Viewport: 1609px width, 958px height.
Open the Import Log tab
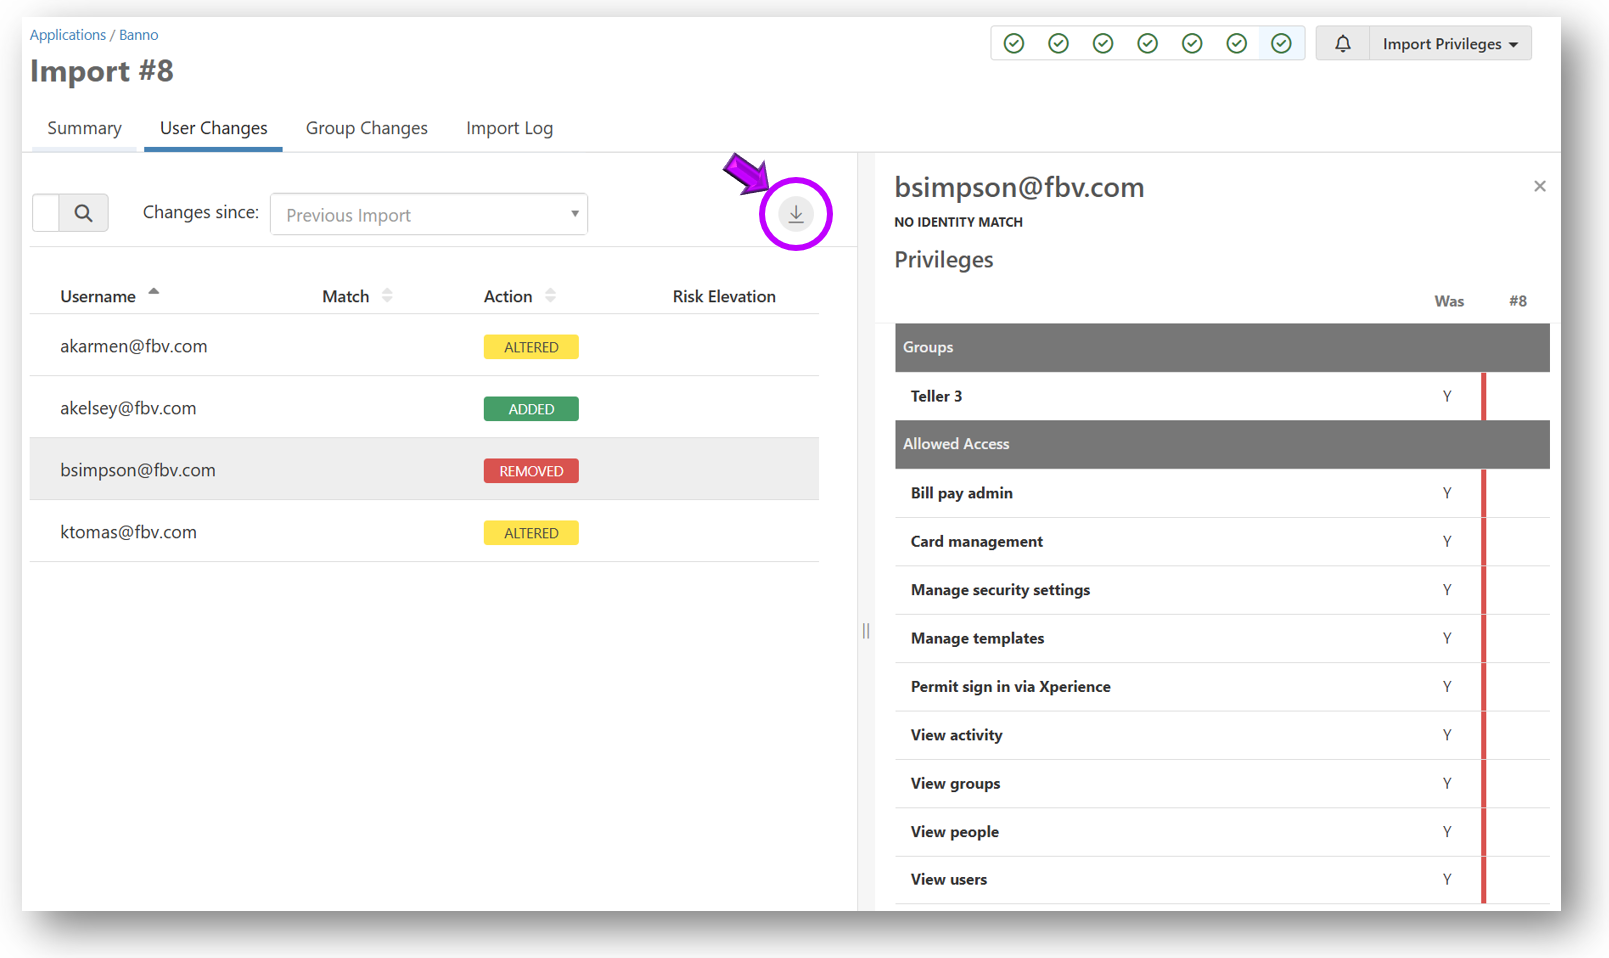tap(509, 128)
